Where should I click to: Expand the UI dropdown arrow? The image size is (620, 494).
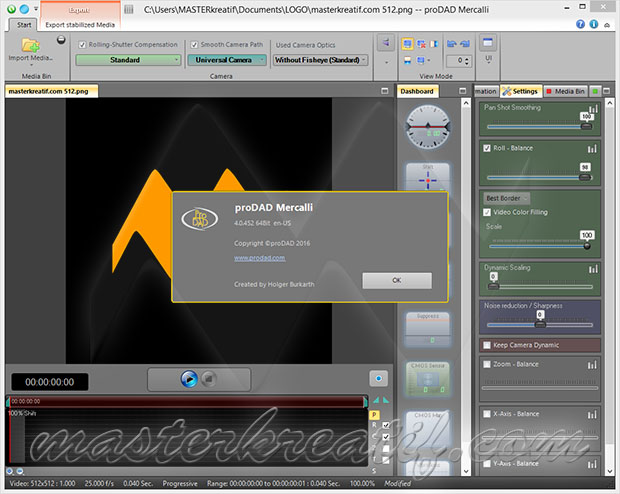pos(488,64)
